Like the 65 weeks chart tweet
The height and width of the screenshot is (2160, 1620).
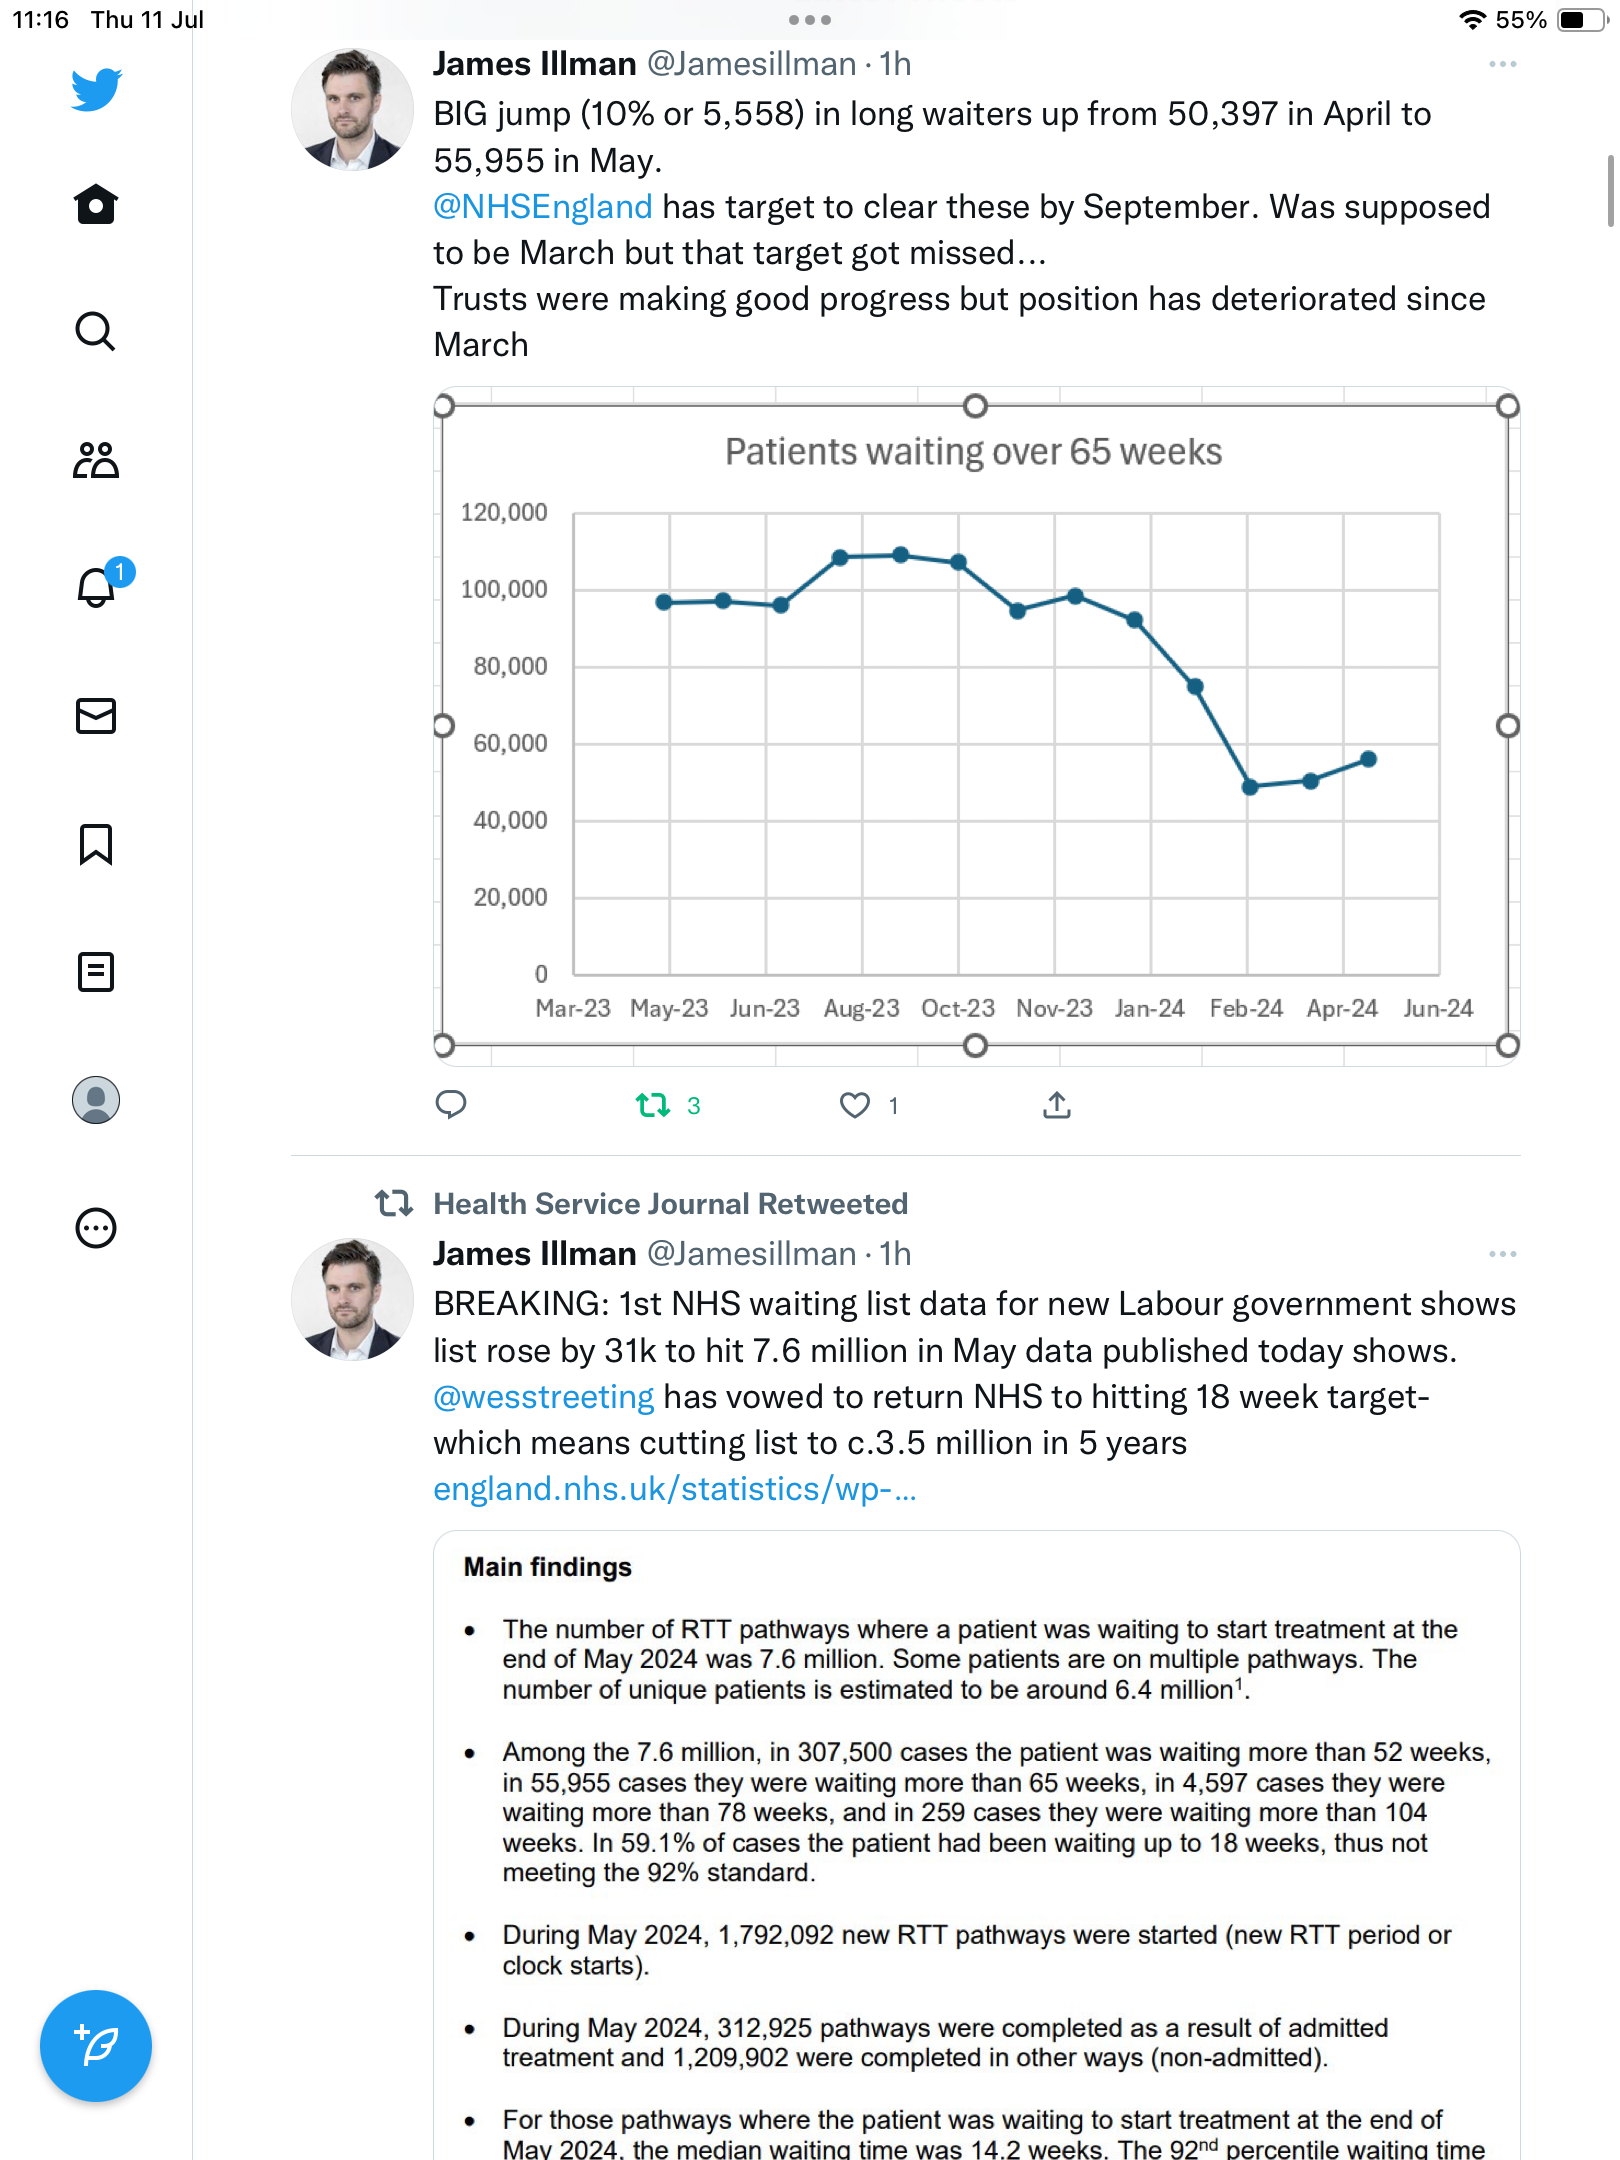855,1105
